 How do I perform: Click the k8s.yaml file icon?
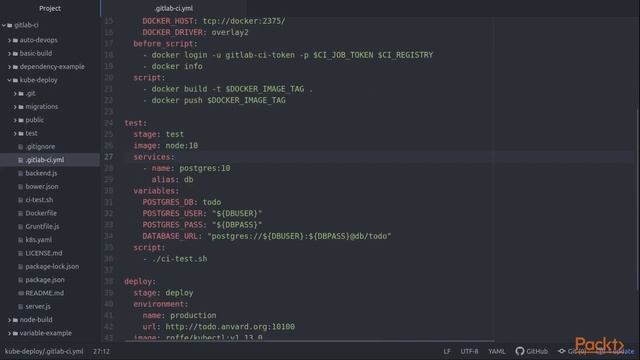(x=20, y=240)
